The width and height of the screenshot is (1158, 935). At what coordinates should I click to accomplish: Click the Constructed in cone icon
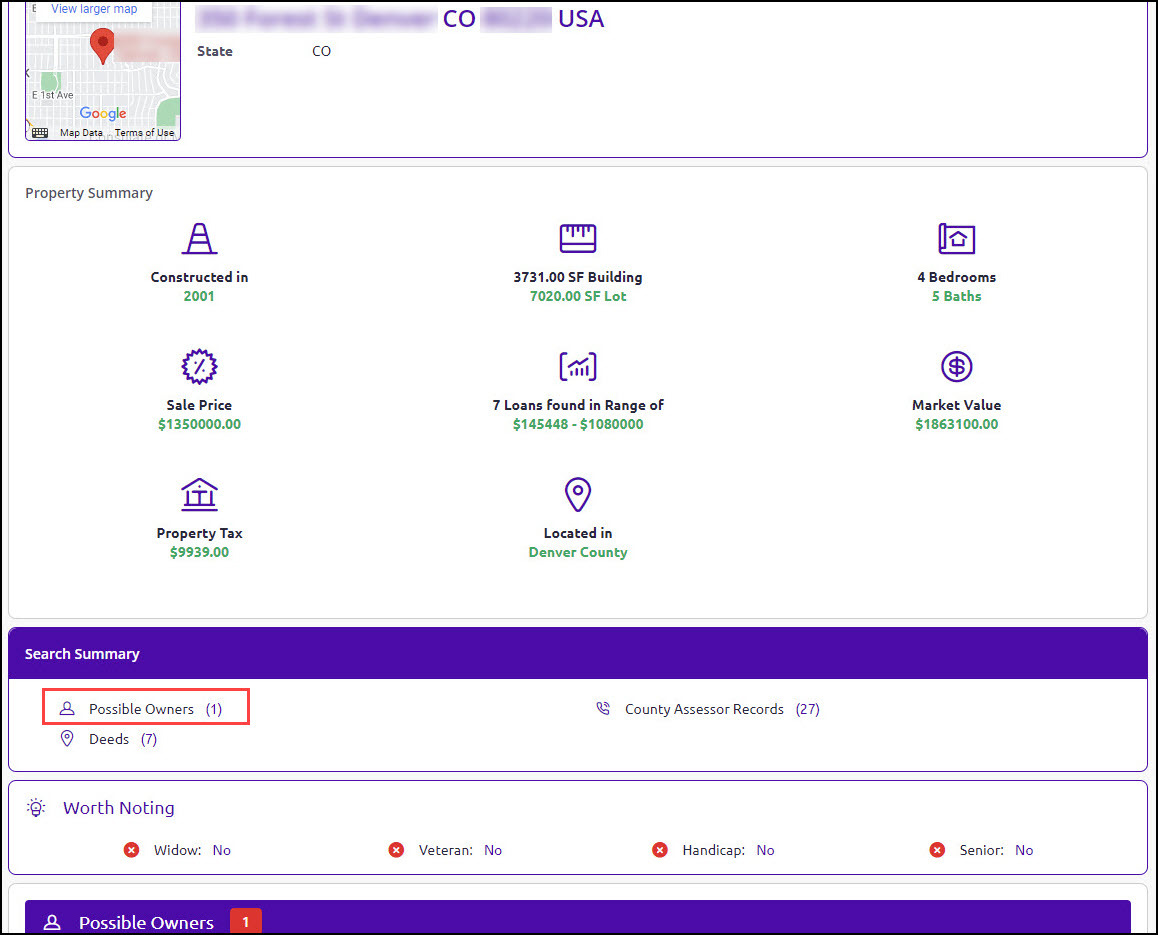click(x=199, y=239)
